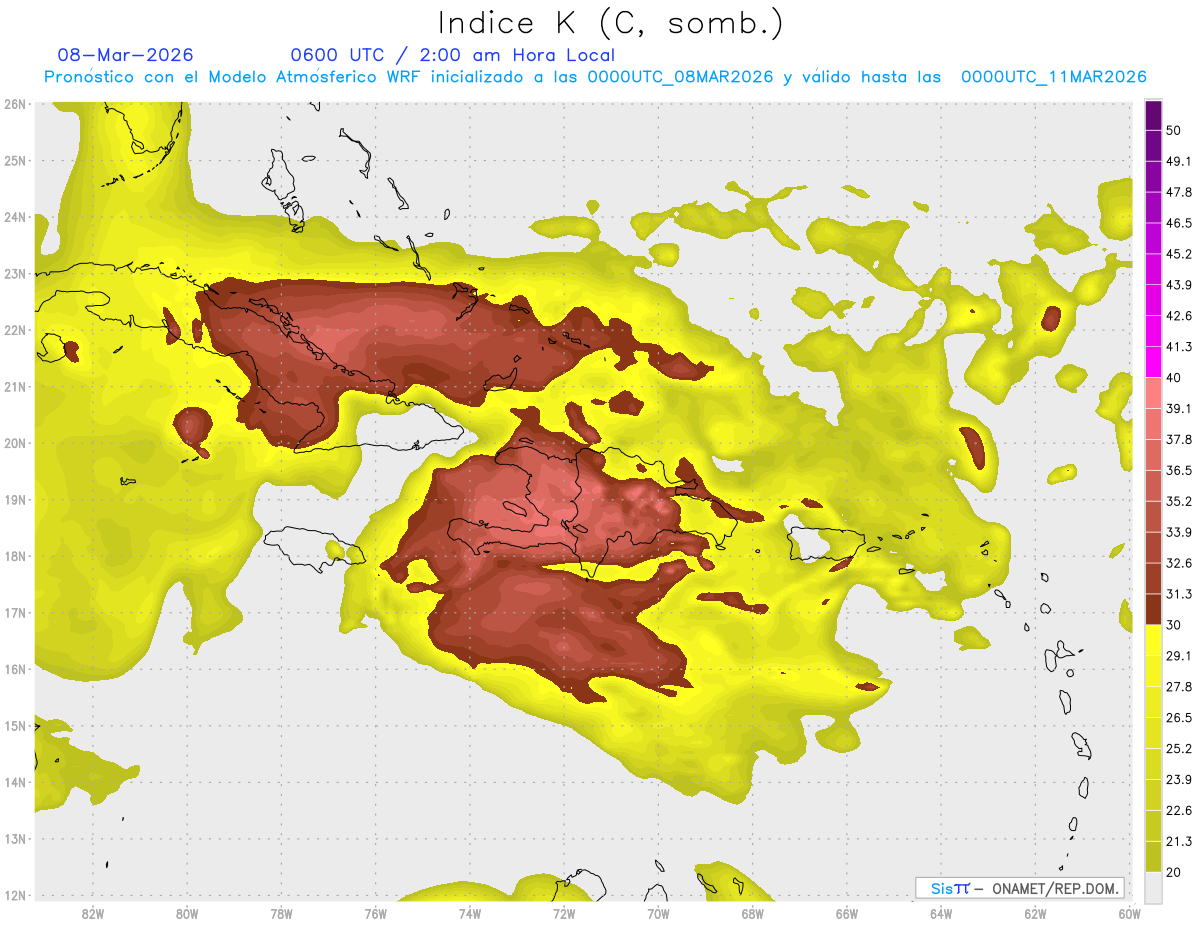The width and height of the screenshot is (1200, 927).
Task: Click the longitude label '70W'
Action: tap(658, 913)
